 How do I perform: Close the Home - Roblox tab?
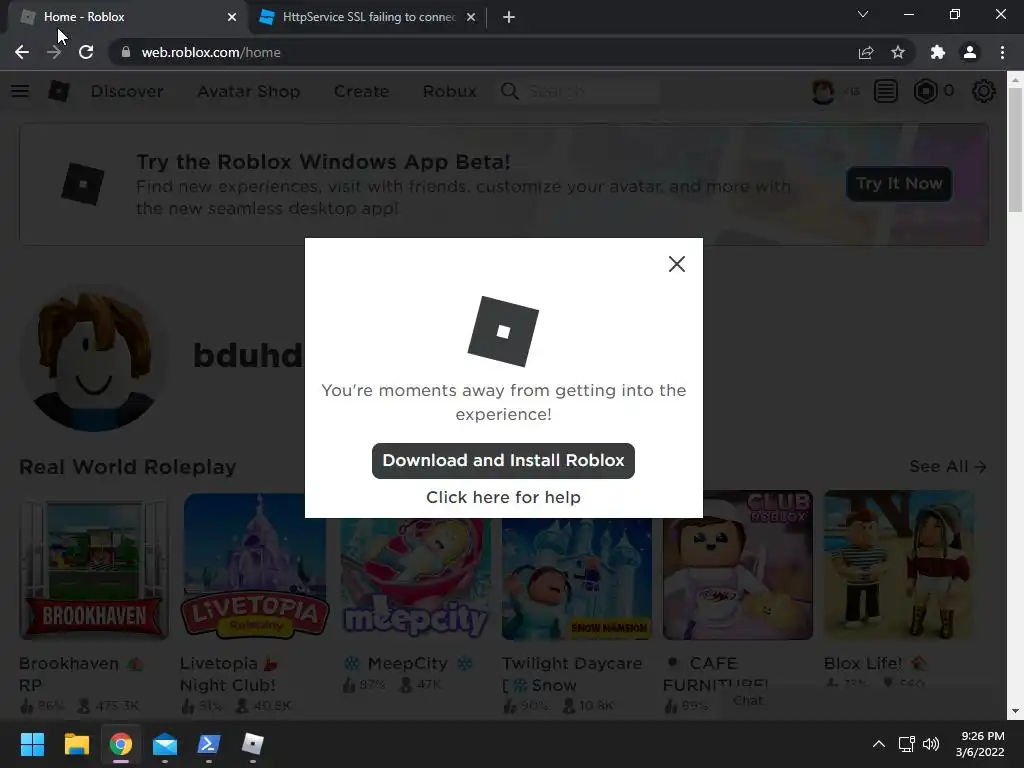point(232,17)
